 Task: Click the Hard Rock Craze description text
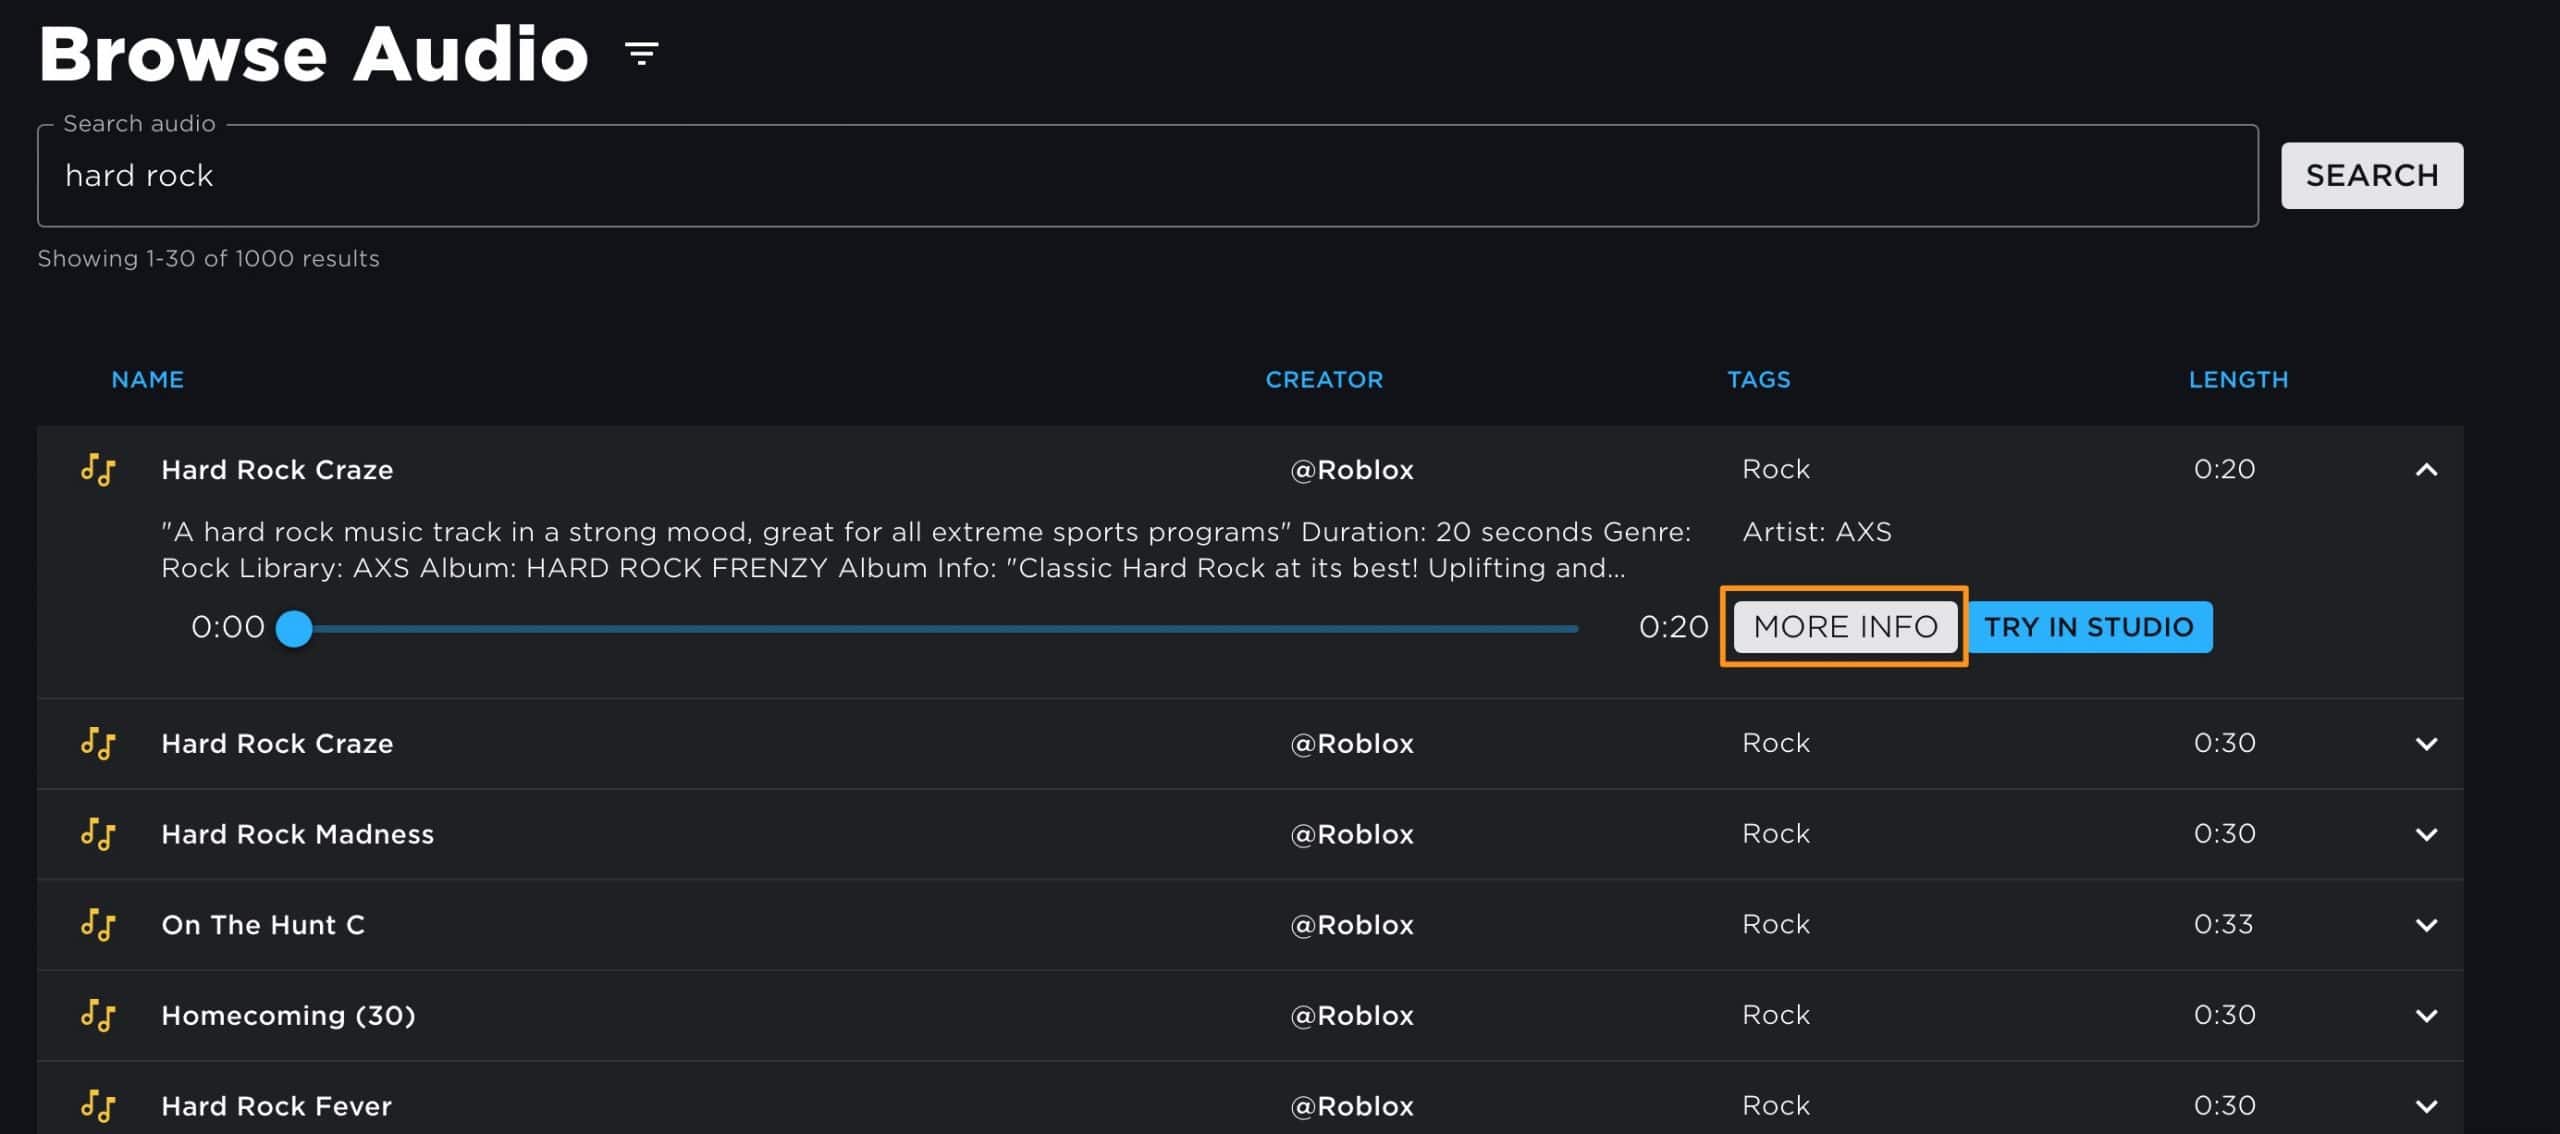[925, 550]
